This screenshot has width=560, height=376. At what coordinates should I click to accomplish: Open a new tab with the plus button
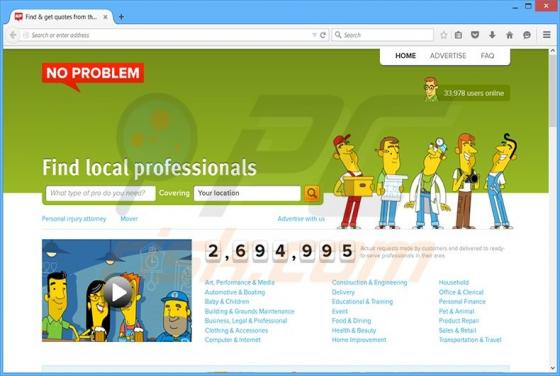[x=121, y=17]
